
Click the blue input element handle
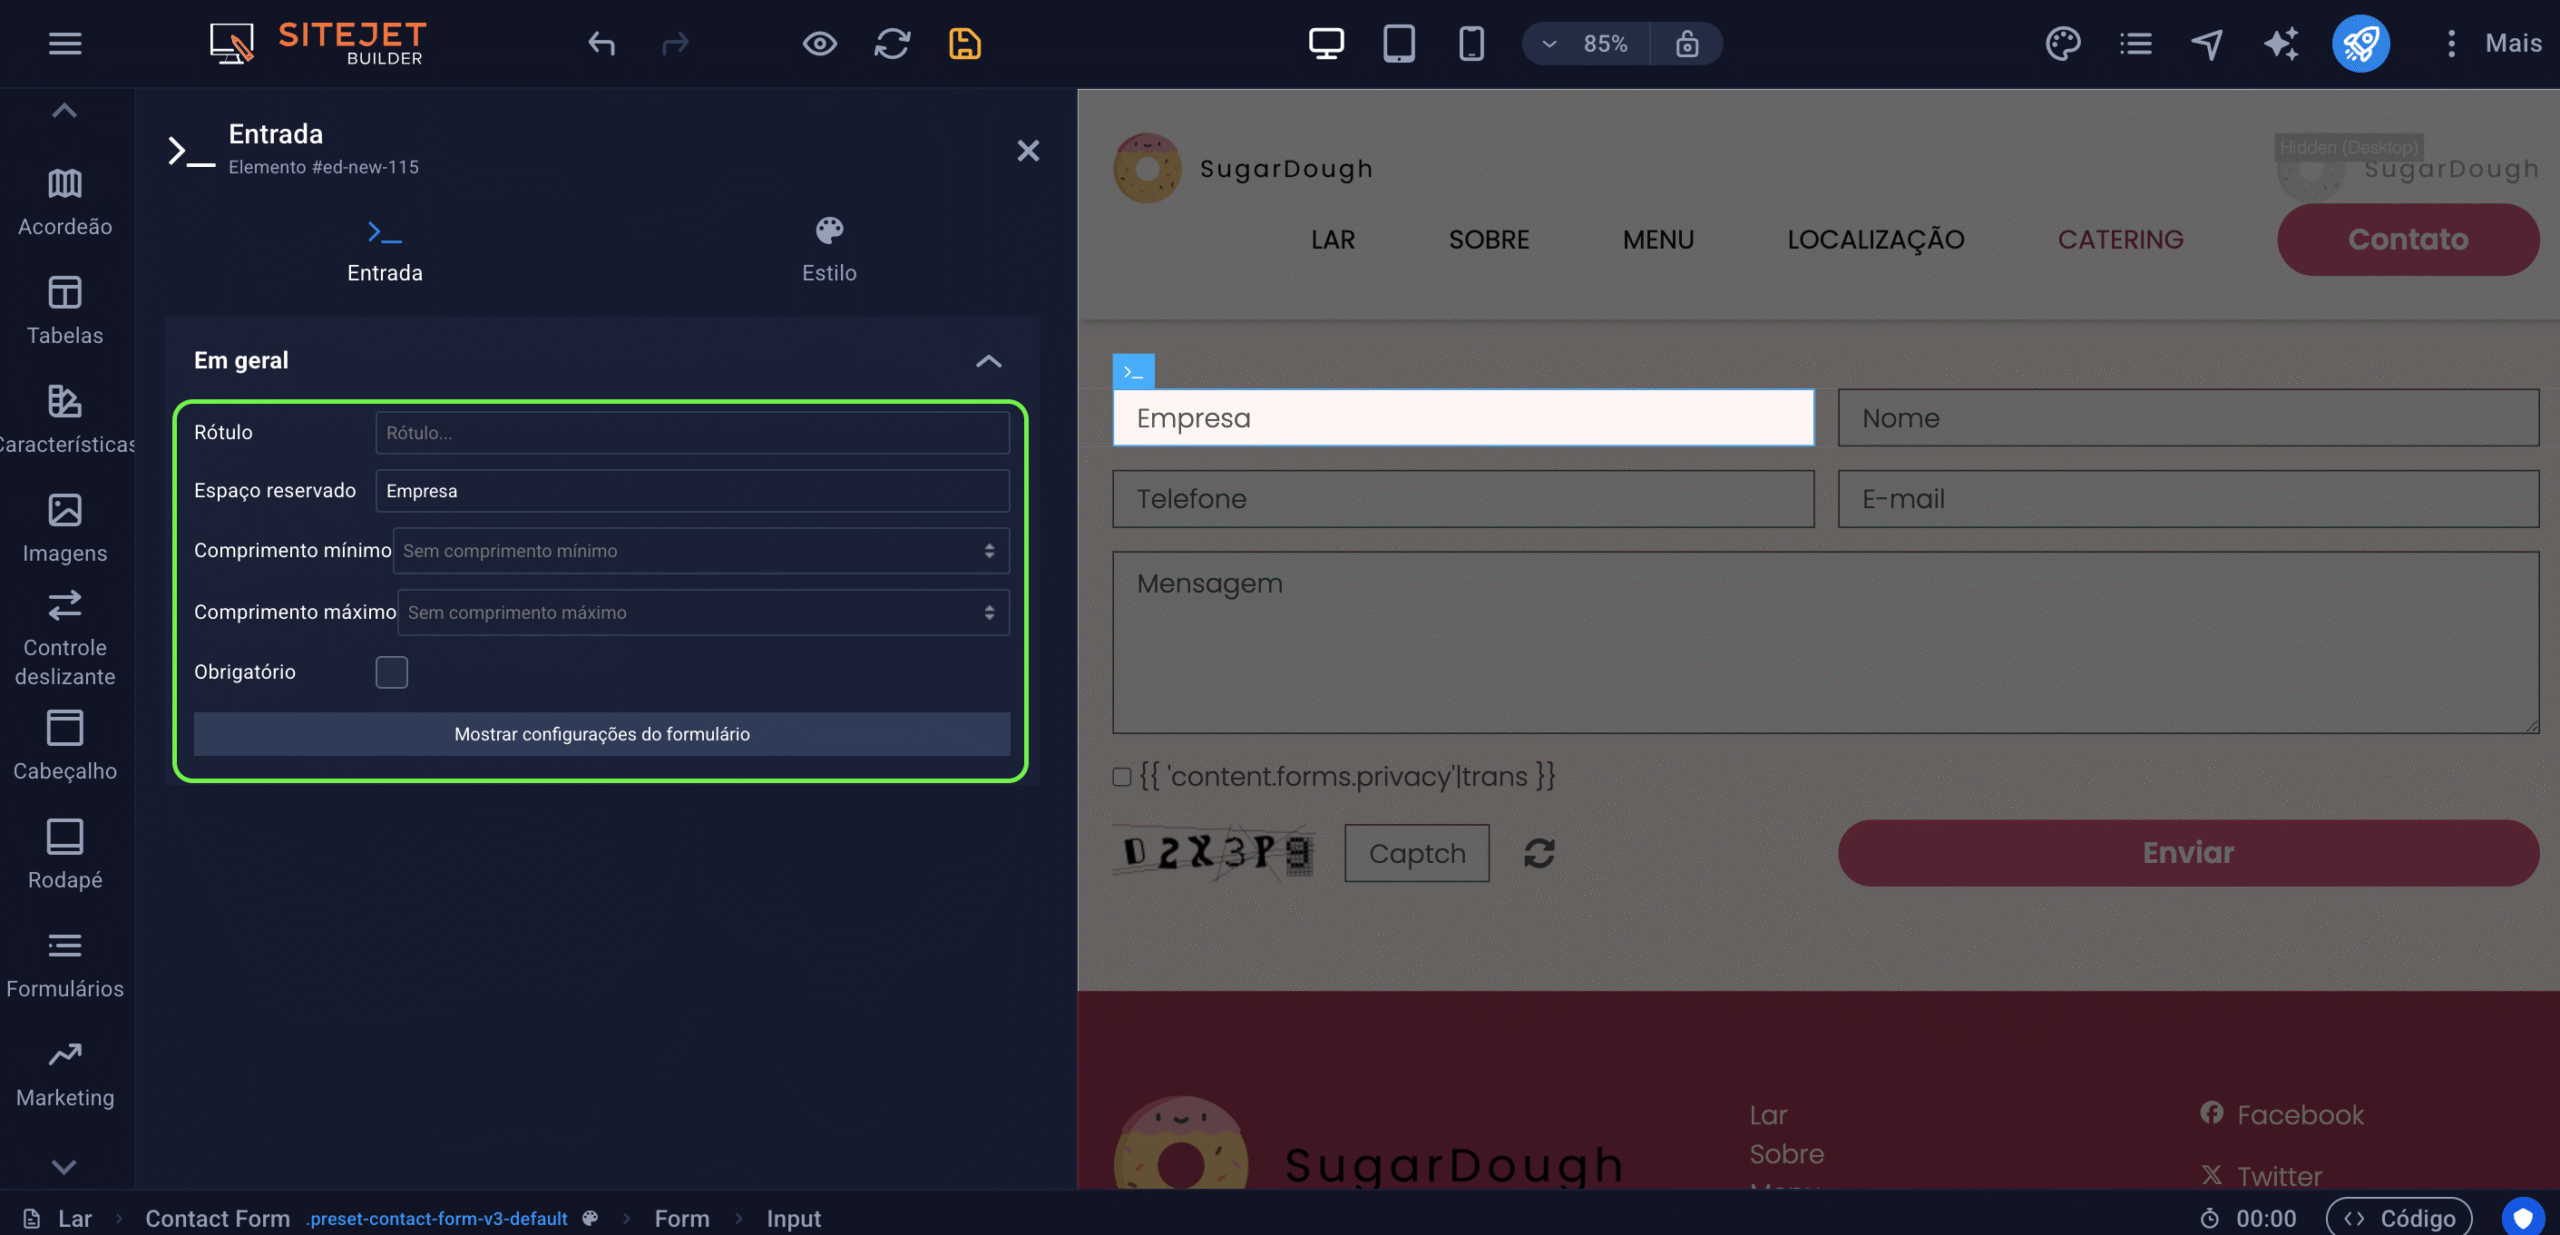pyautogui.click(x=1133, y=371)
